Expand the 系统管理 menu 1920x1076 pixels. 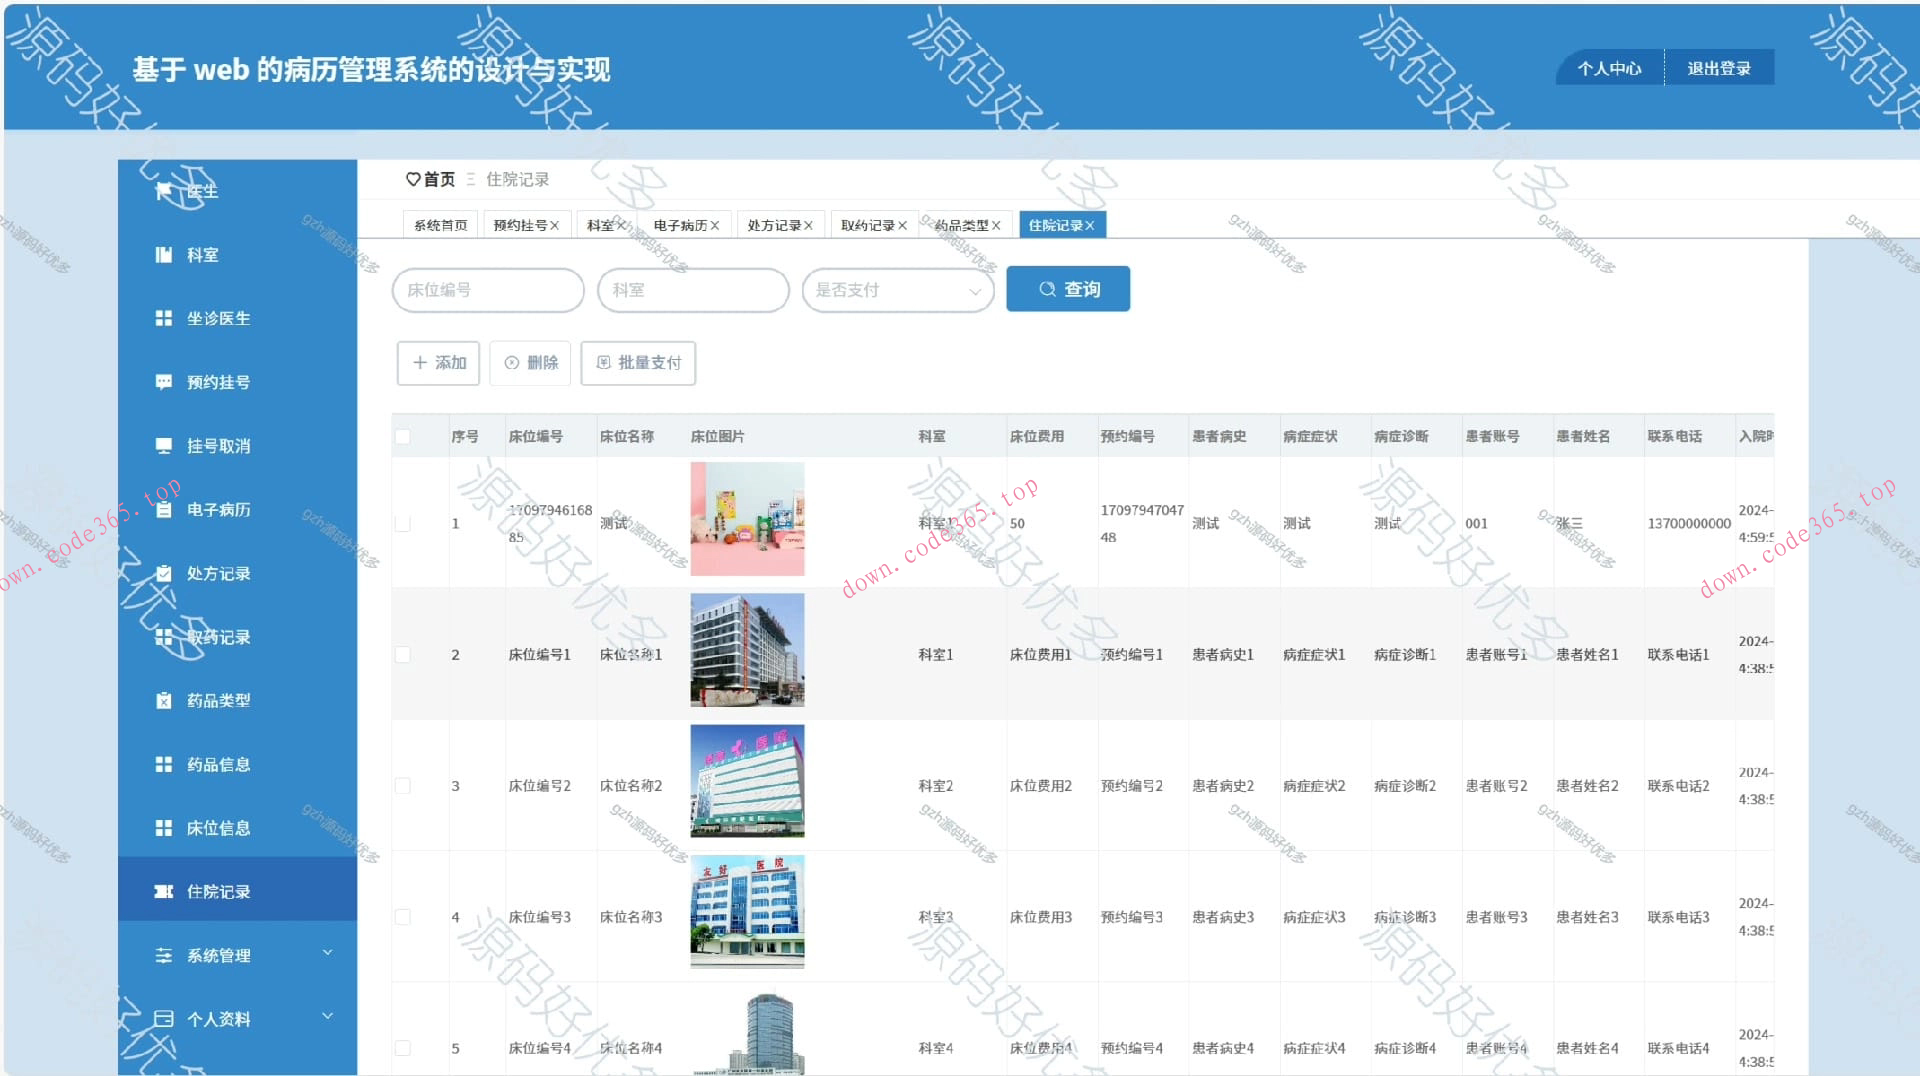click(x=220, y=954)
